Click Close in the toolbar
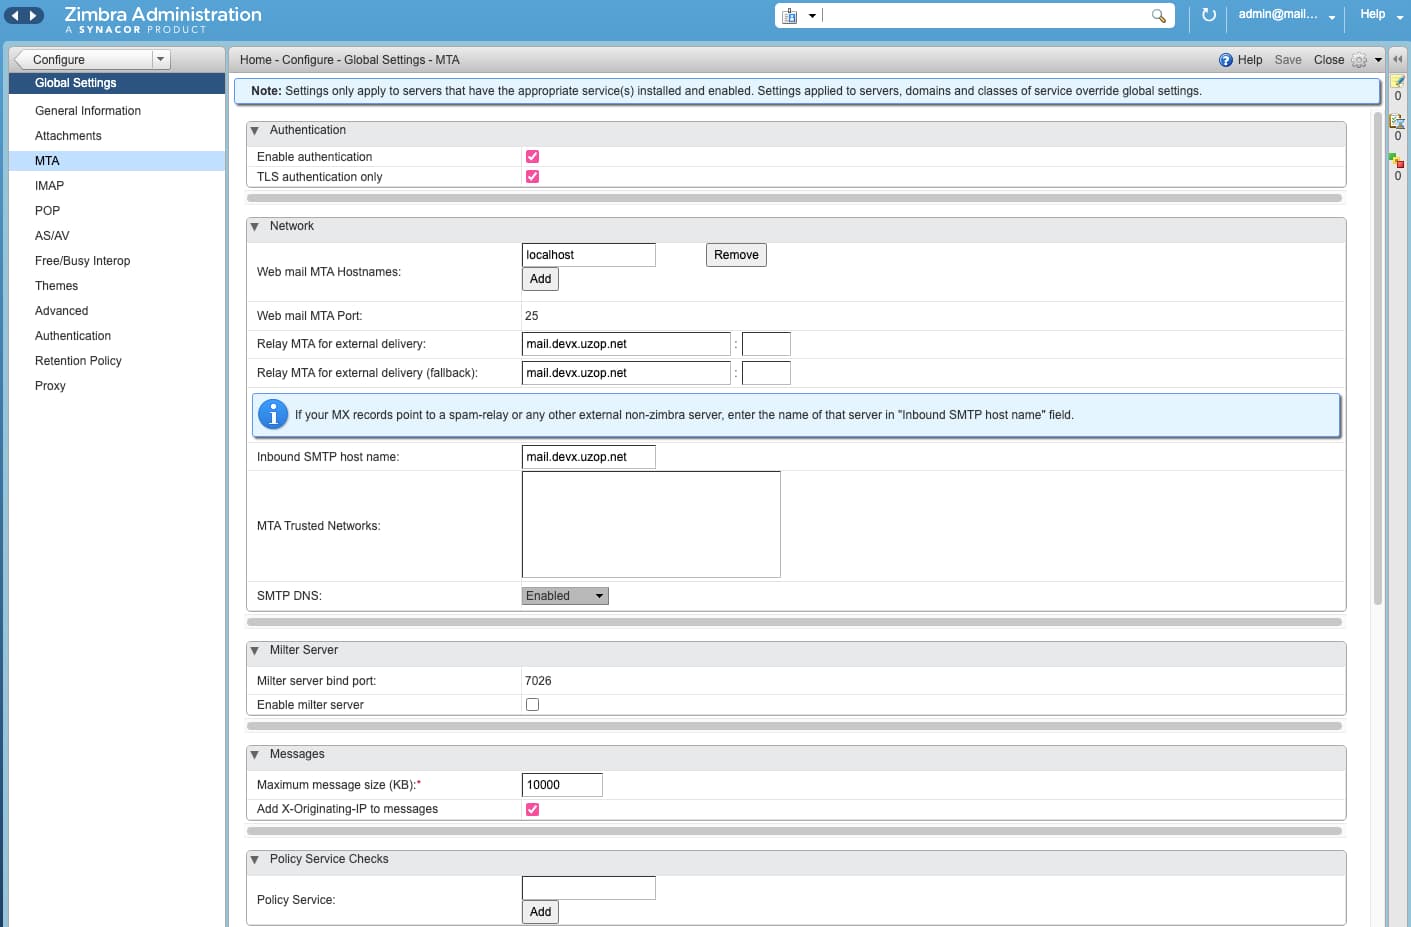Viewport: 1411px width, 927px height. pyautogui.click(x=1328, y=60)
